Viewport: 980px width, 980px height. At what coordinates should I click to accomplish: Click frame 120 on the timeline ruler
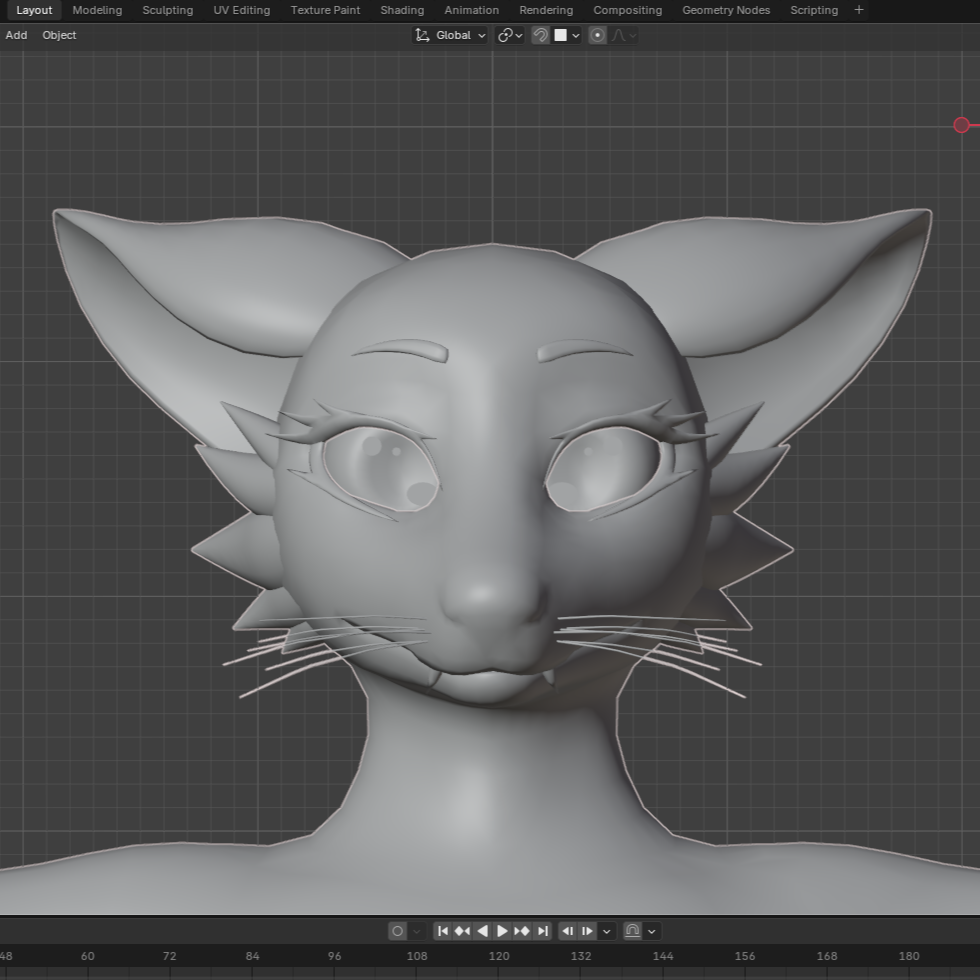click(499, 956)
